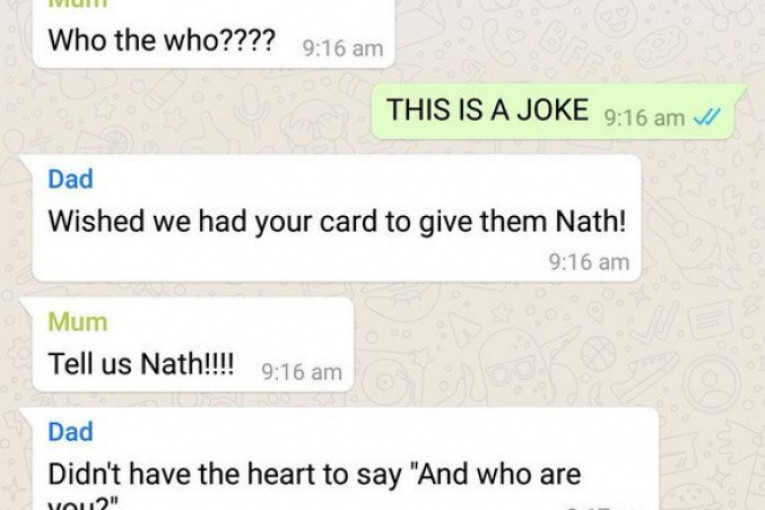Click the 9:16 am timestamp on the joke message
This screenshot has width=765, height=510.
644,118
